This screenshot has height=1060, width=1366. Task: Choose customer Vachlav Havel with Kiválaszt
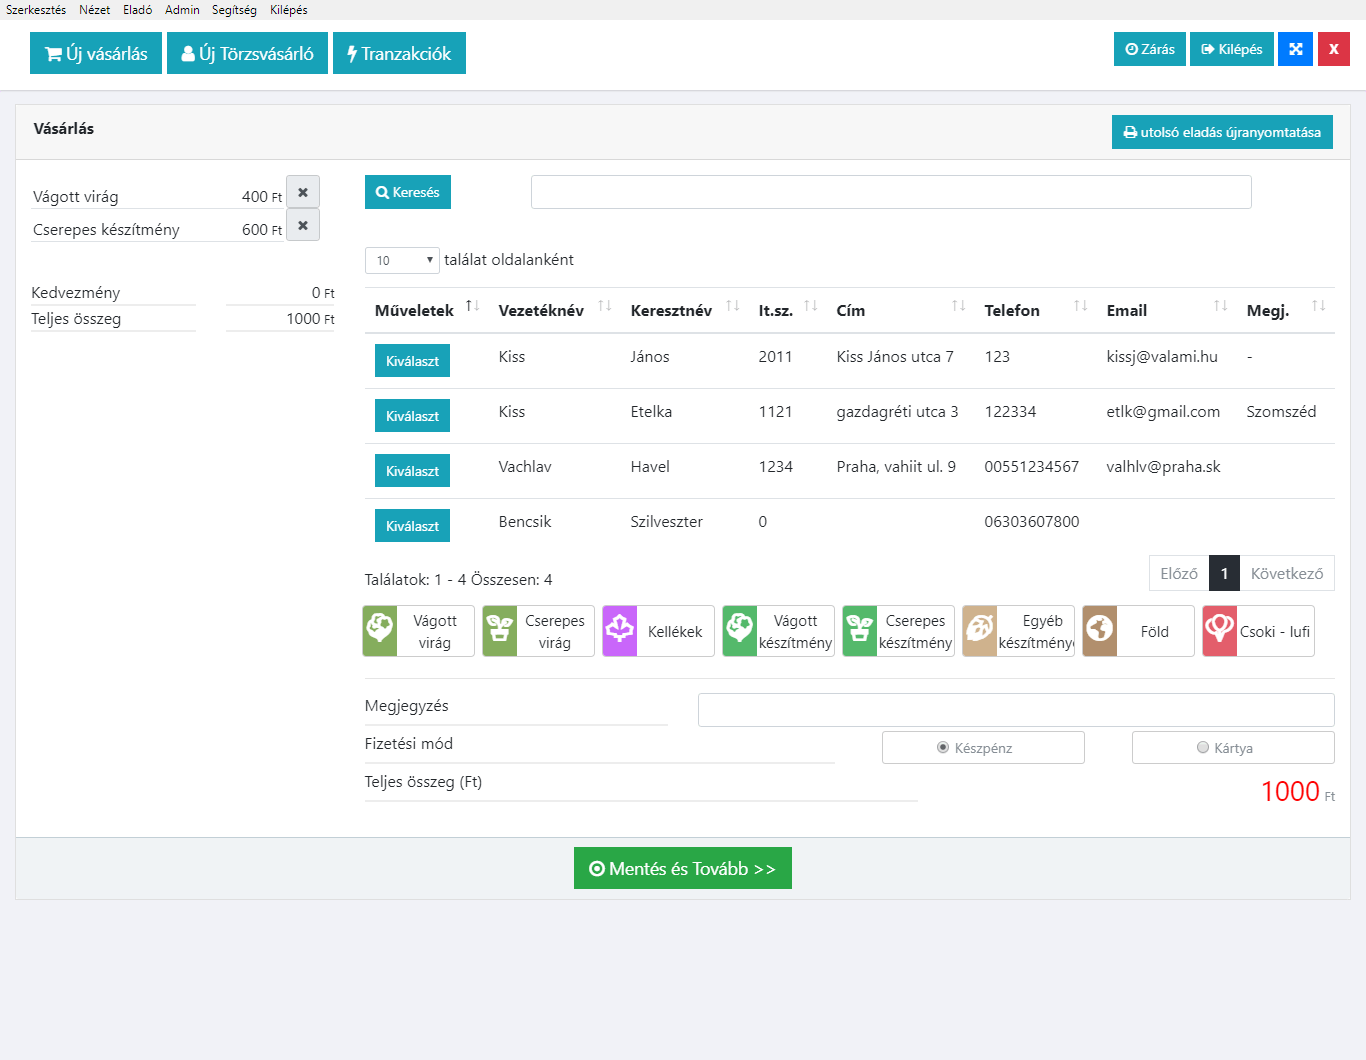pyautogui.click(x=412, y=471)
